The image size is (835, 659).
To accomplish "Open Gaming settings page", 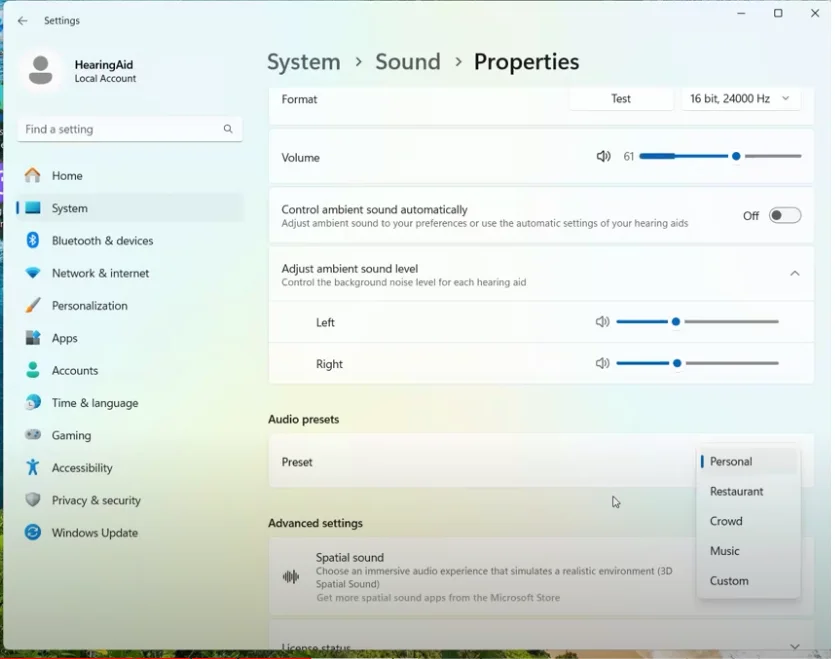I will (x=130, y=435).
